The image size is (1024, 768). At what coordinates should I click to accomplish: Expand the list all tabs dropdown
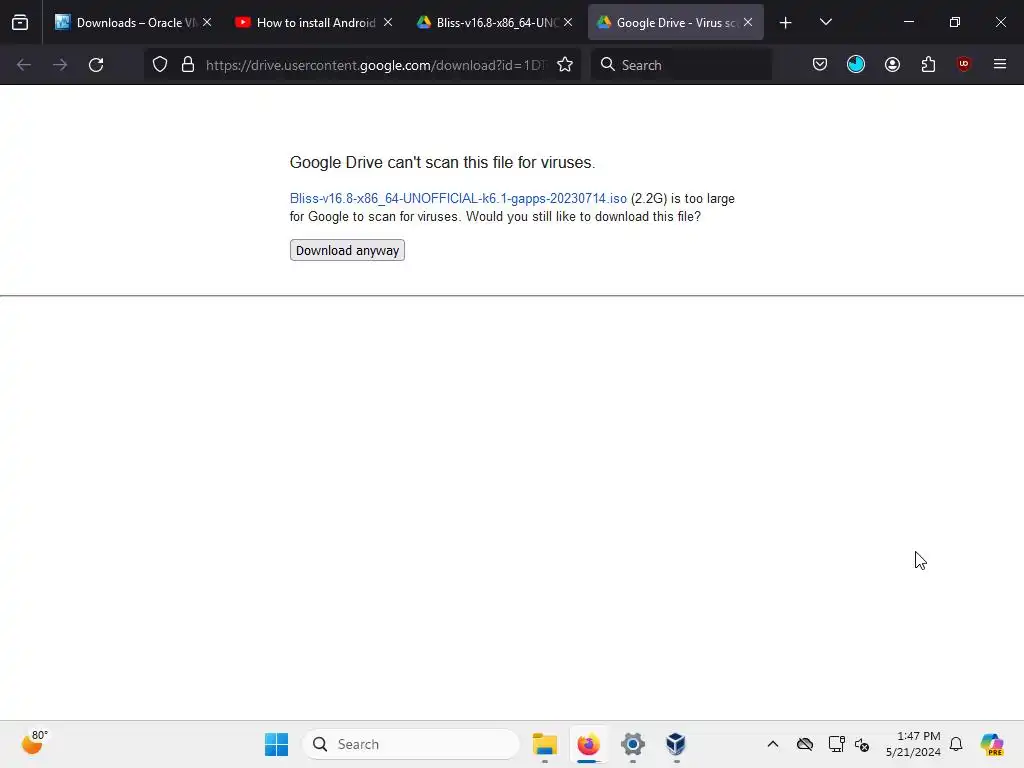point(825,22)
